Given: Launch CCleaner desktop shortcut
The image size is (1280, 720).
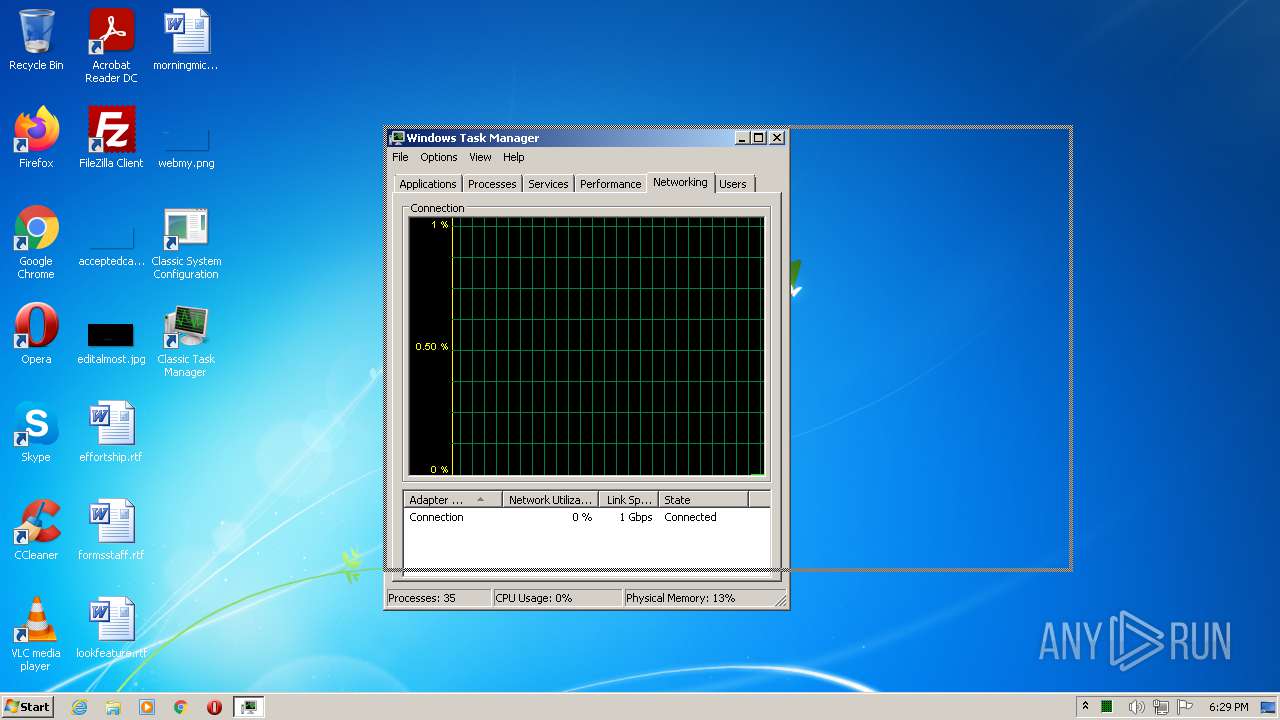Looking at the screenshot, I should [x=36, y=530].
